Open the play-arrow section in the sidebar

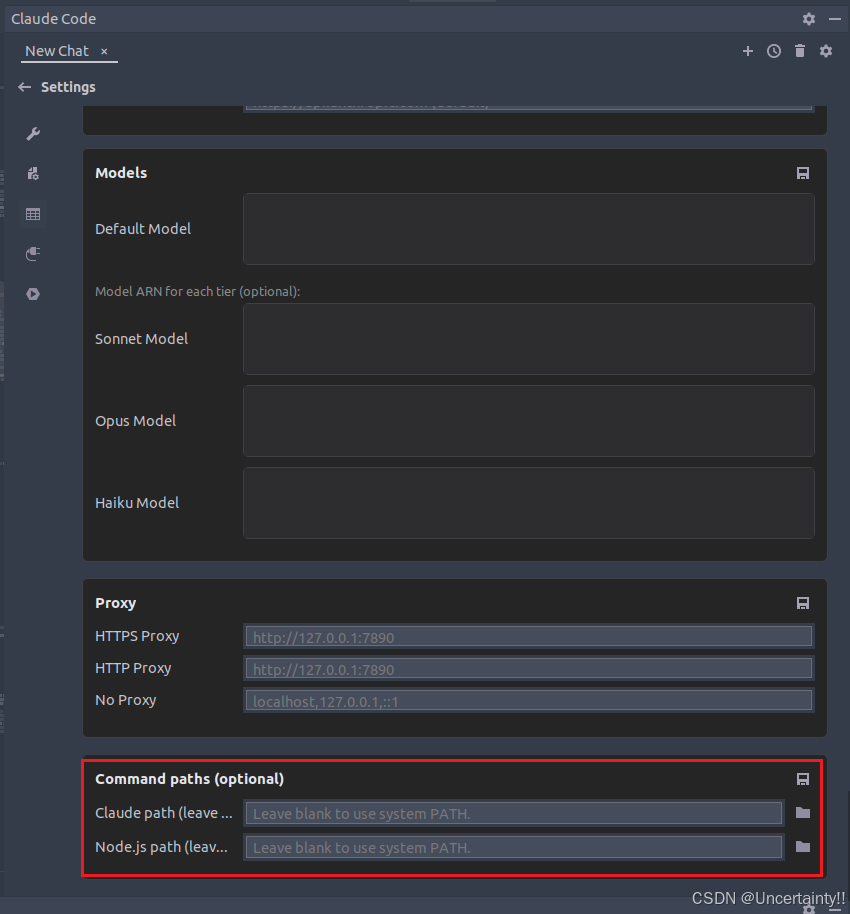33,294
